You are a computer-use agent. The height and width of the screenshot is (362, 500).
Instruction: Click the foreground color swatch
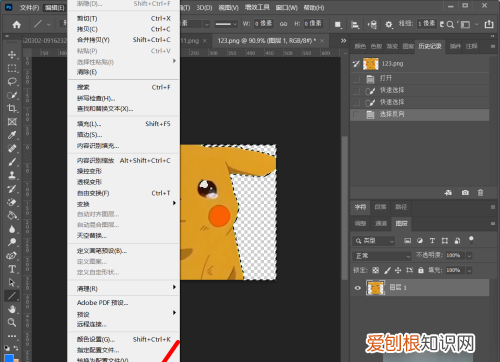click(9, 358)
